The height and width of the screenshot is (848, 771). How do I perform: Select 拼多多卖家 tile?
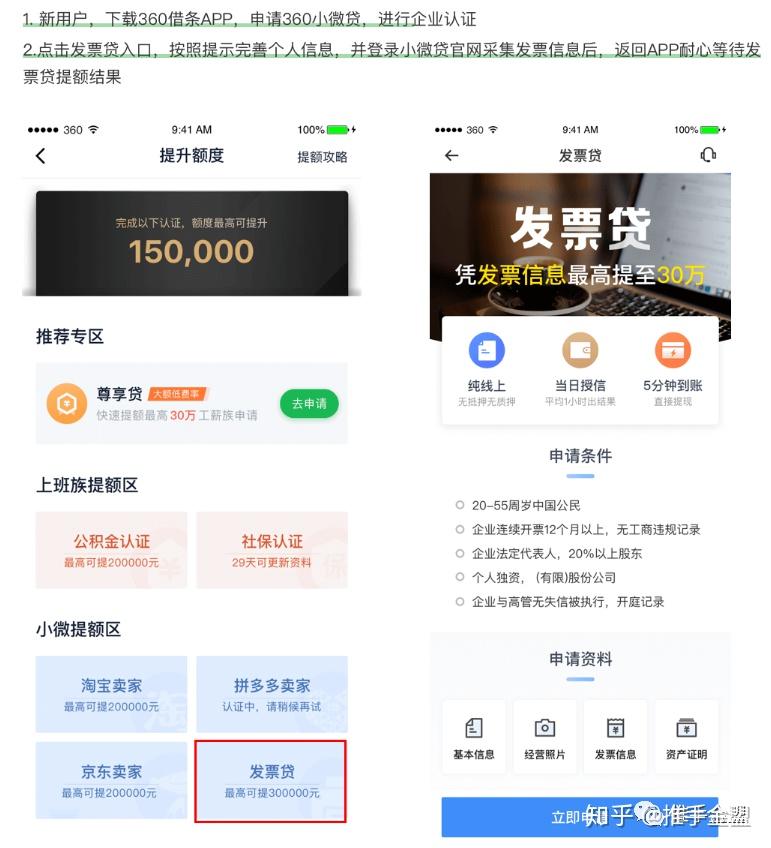tap(272, 694)
